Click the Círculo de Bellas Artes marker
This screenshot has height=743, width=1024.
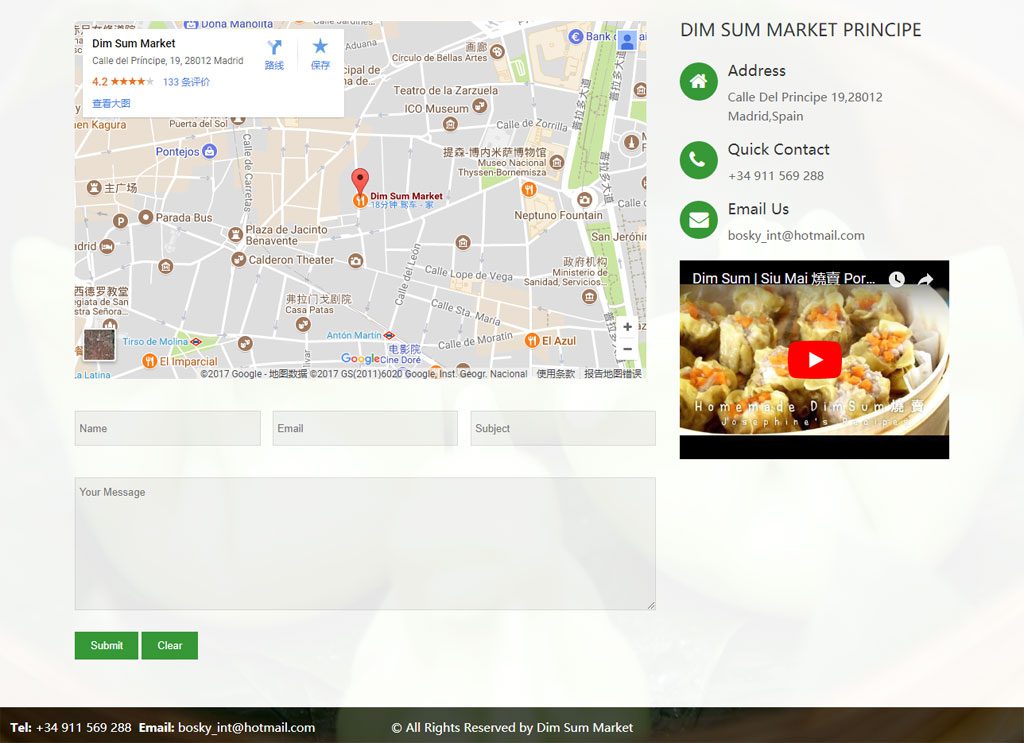(497, 52)
